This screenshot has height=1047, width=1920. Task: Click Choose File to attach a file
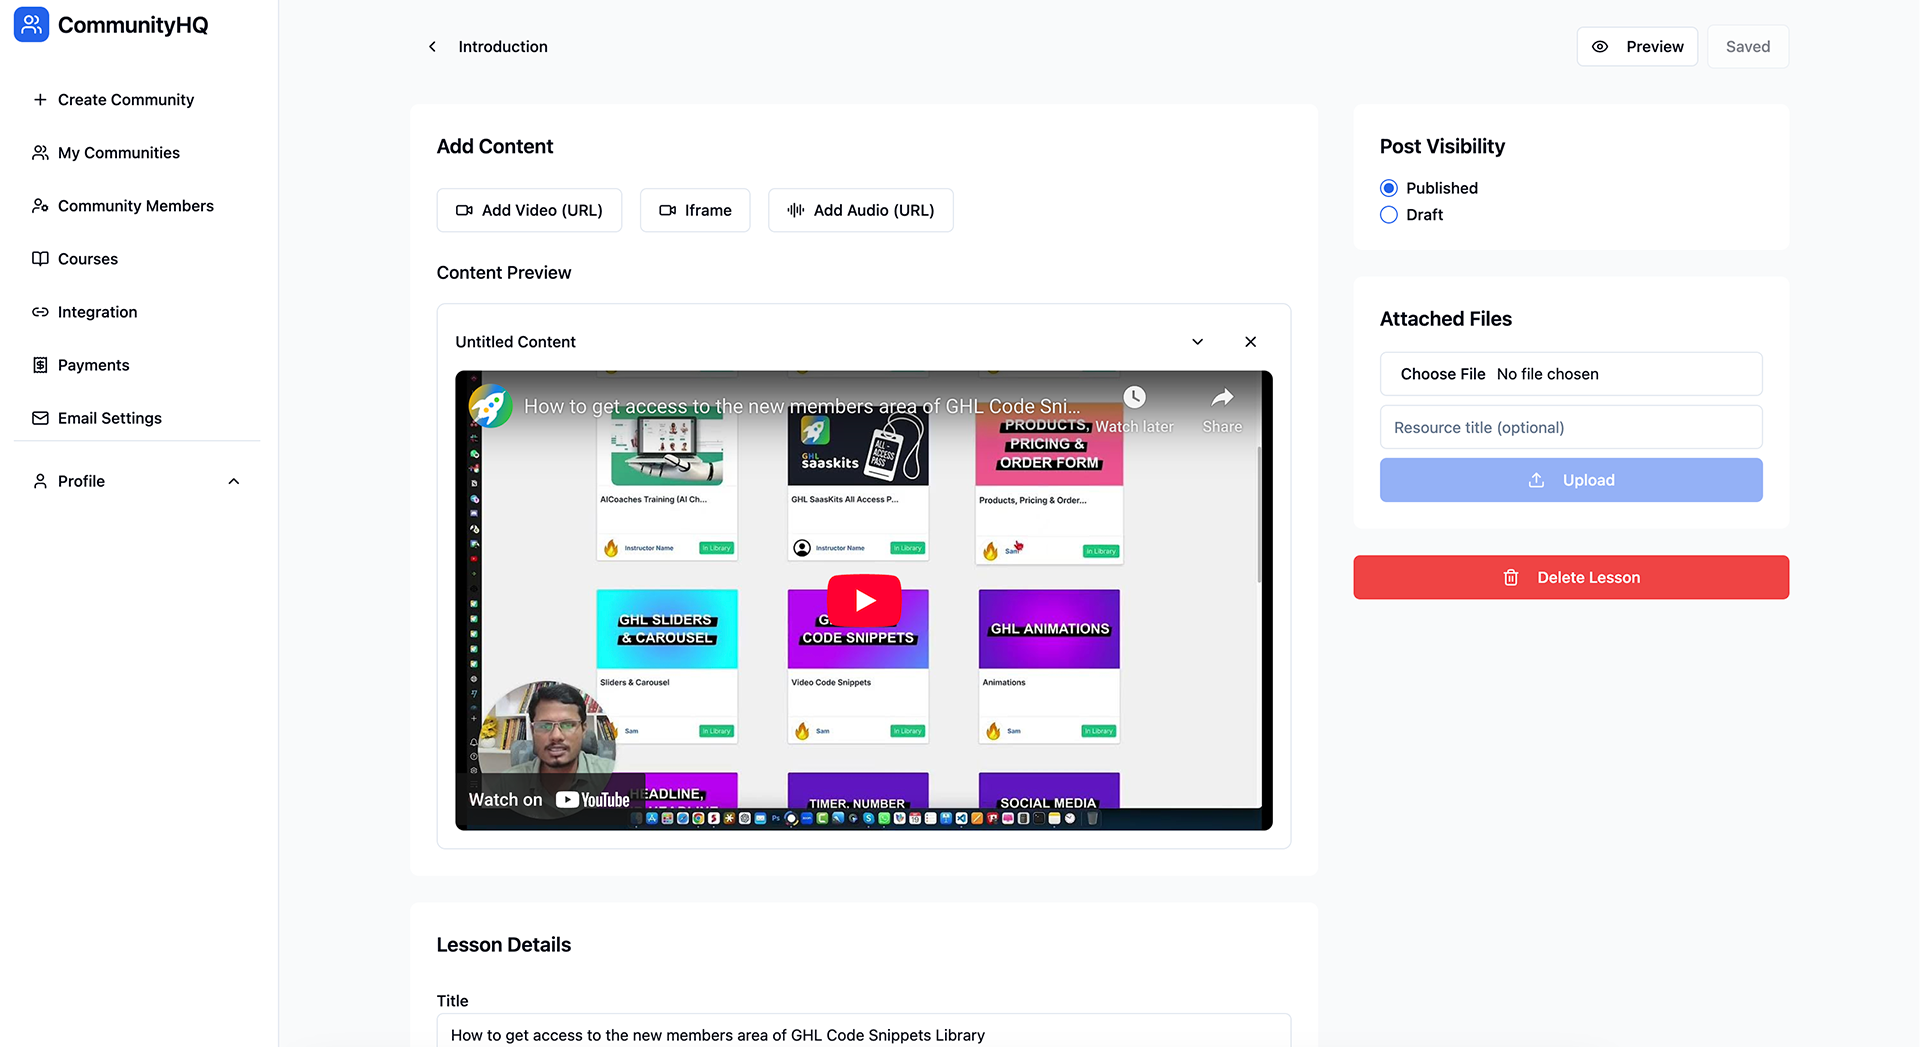click(1442, 374)
